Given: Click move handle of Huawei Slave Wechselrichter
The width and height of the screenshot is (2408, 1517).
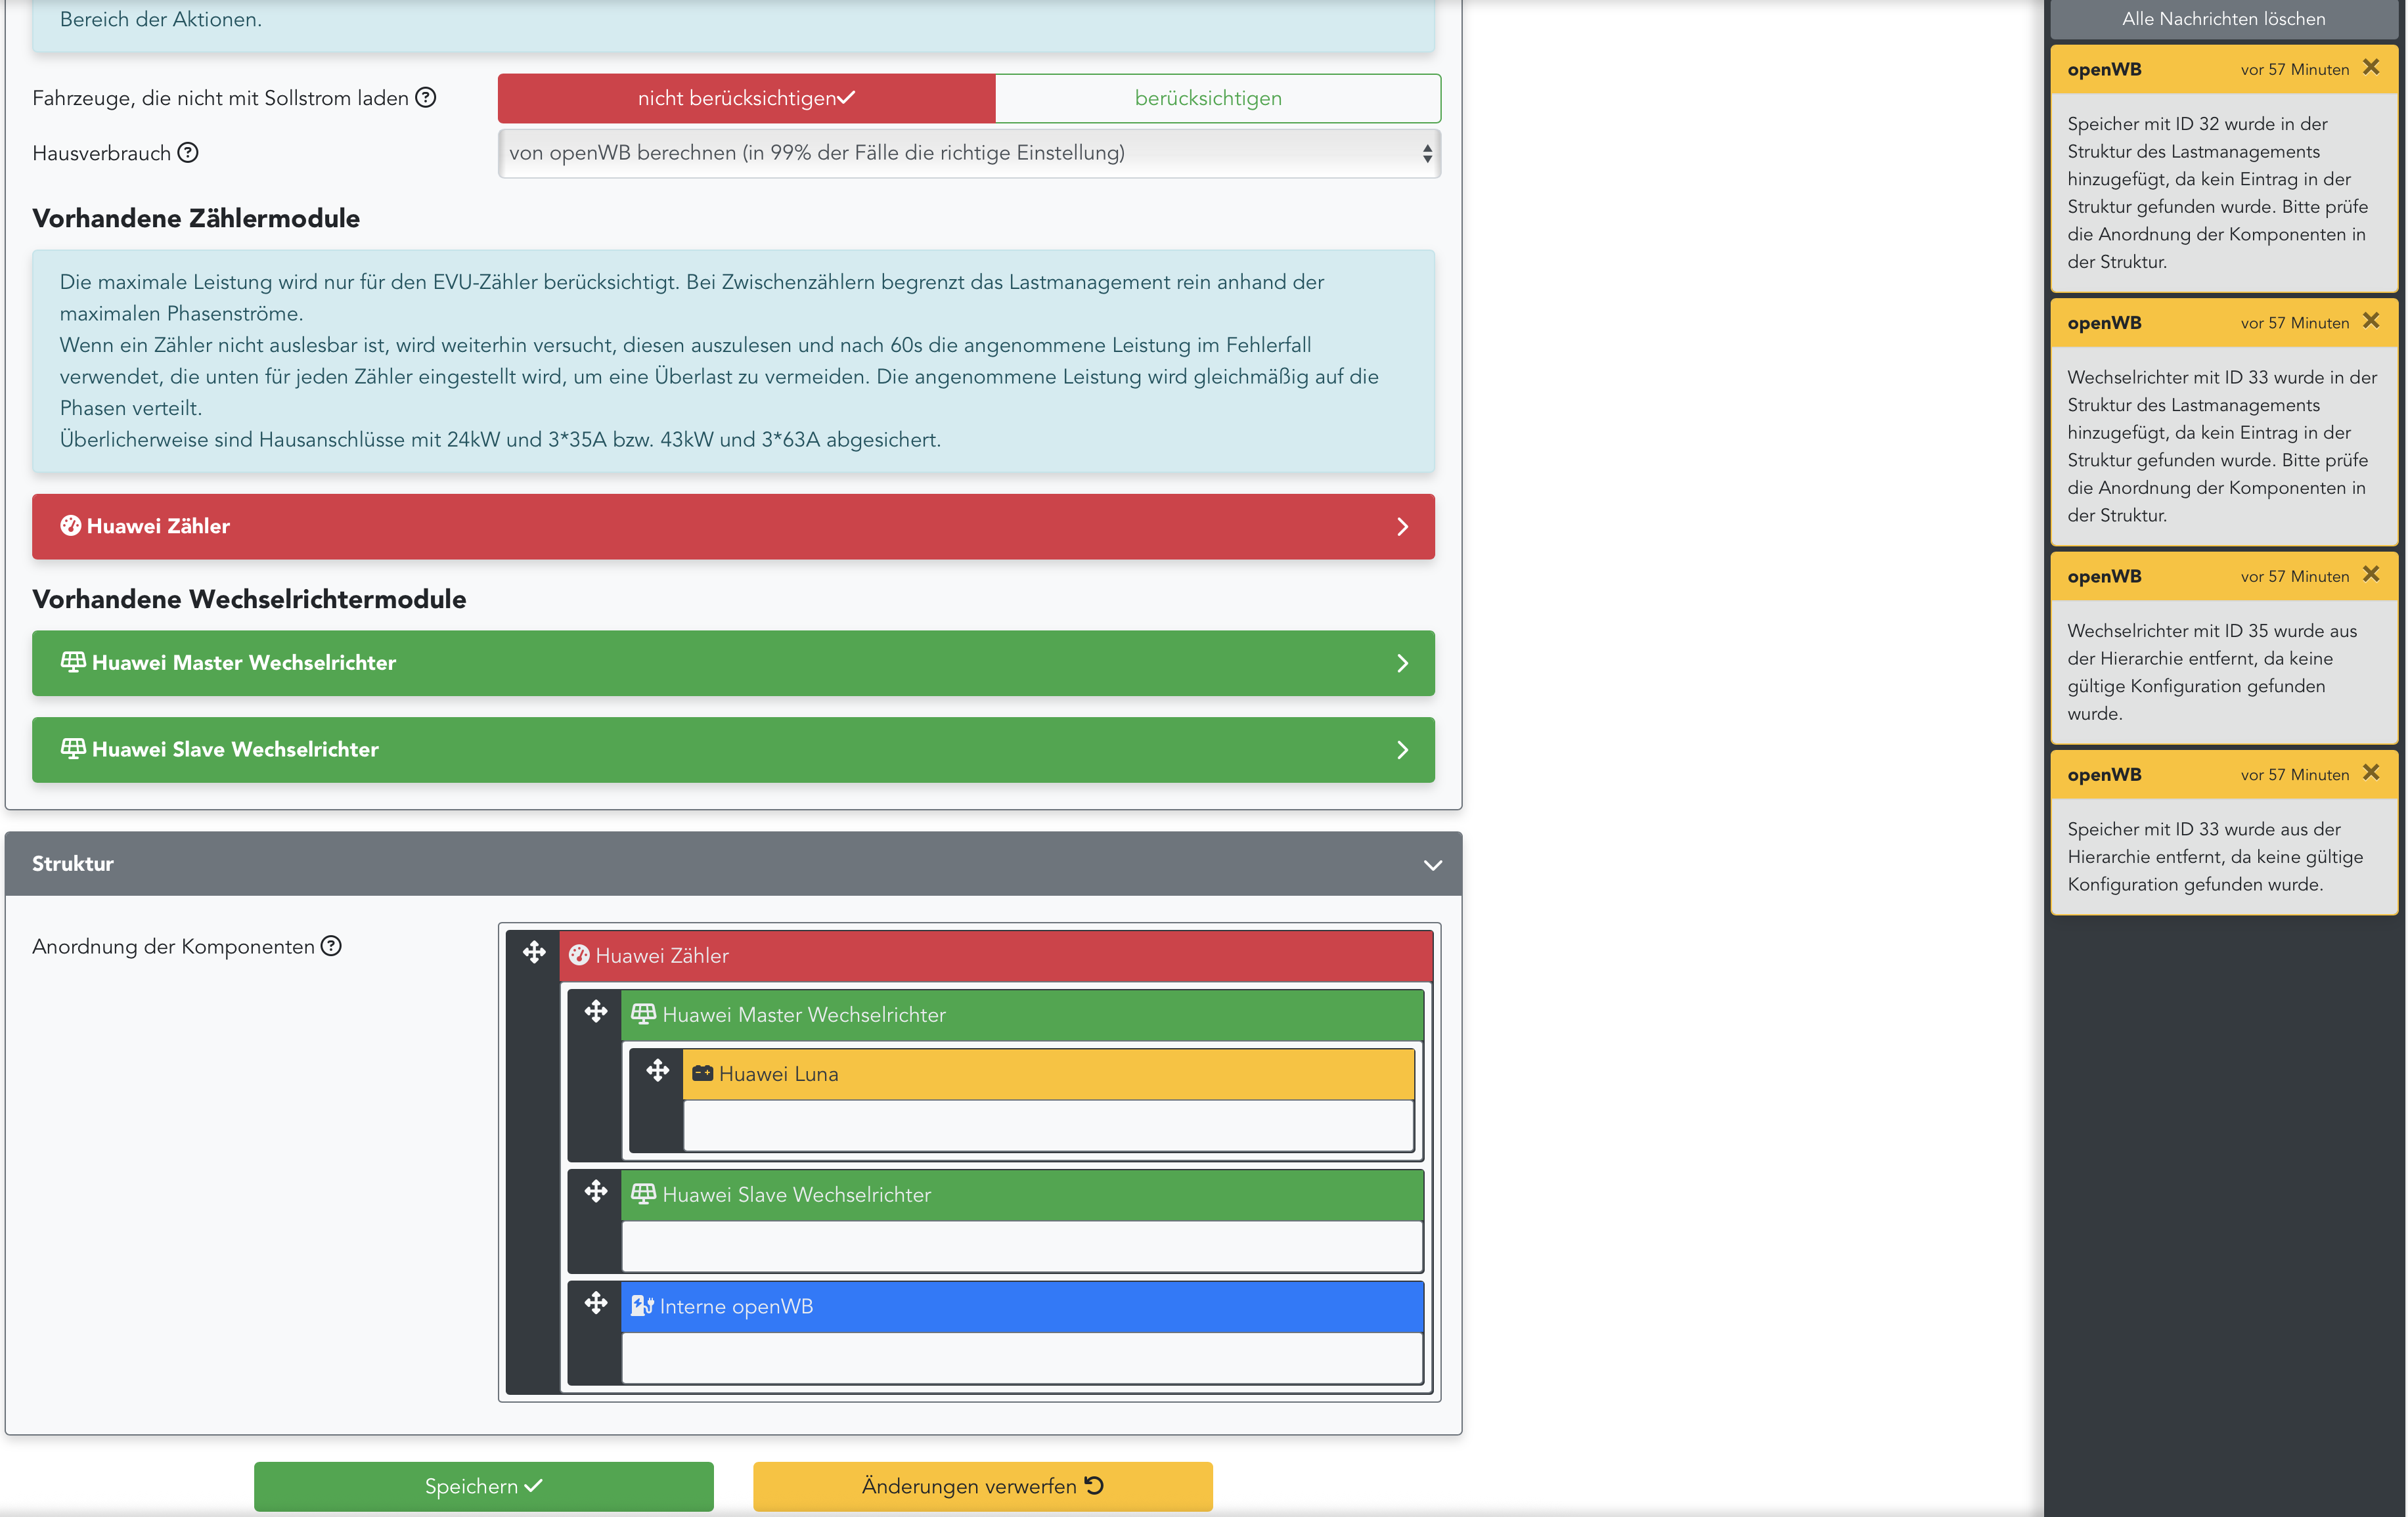Looking at the screenshot, I should coord(596,1192).
